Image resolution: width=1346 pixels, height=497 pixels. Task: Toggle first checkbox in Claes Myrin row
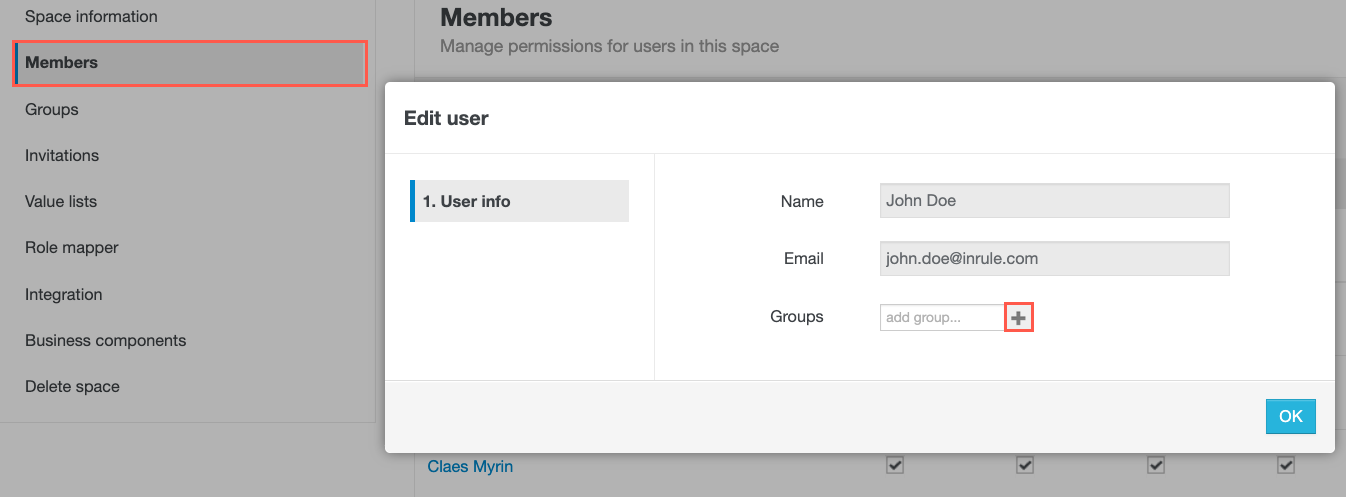(x=895, y=465)
